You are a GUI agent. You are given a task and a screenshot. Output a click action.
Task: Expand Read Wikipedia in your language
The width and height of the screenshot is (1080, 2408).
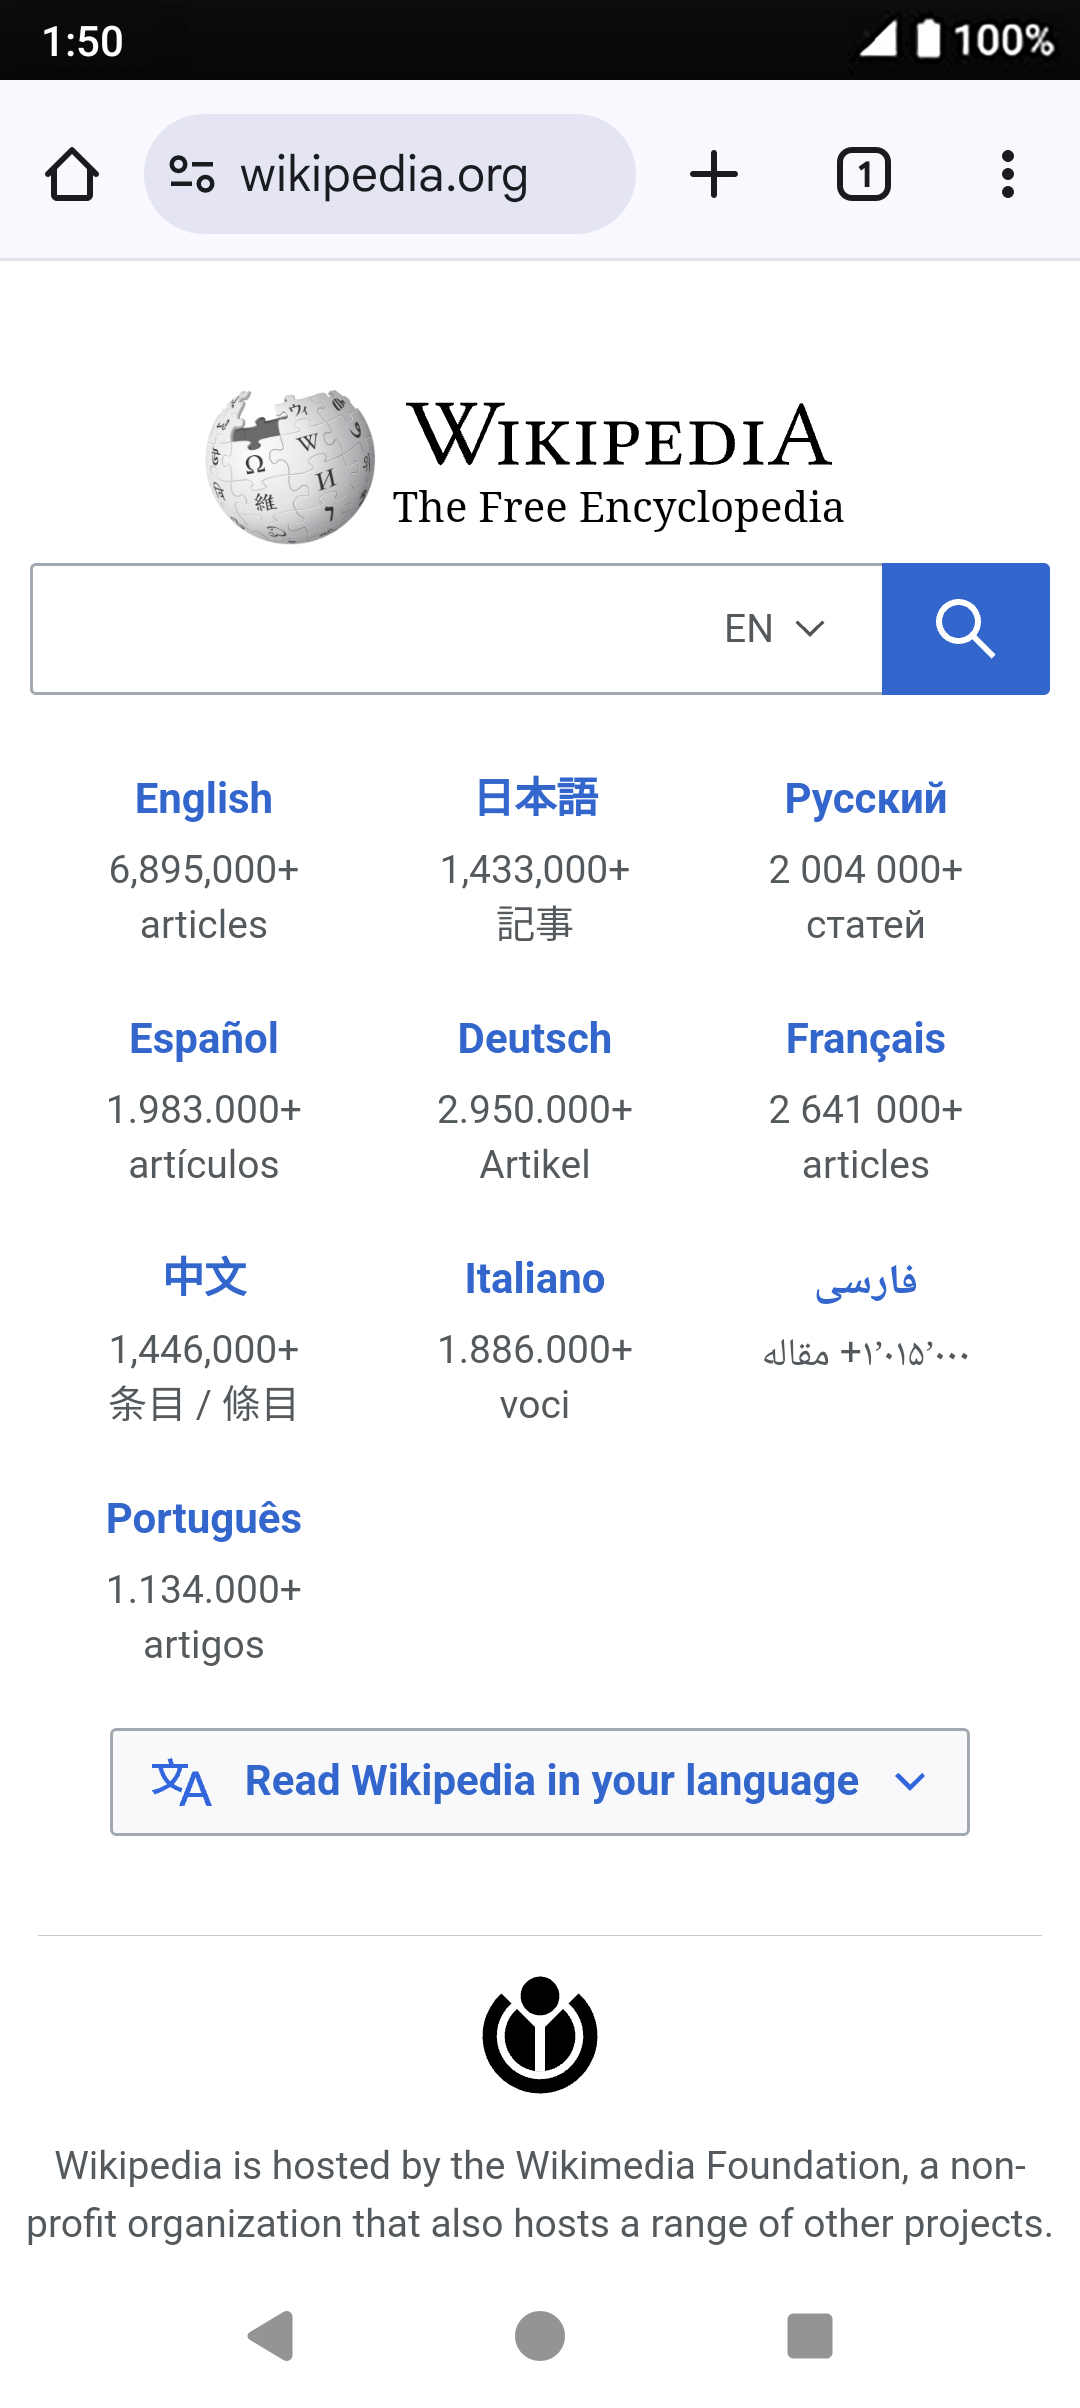pyautogui.click(x=540, y=1782)
